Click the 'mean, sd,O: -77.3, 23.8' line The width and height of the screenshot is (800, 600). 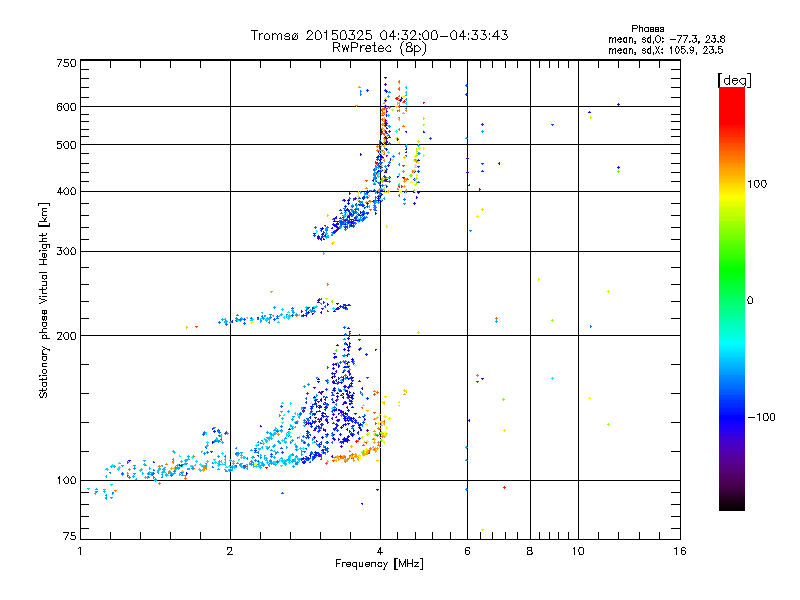point(666,39)
